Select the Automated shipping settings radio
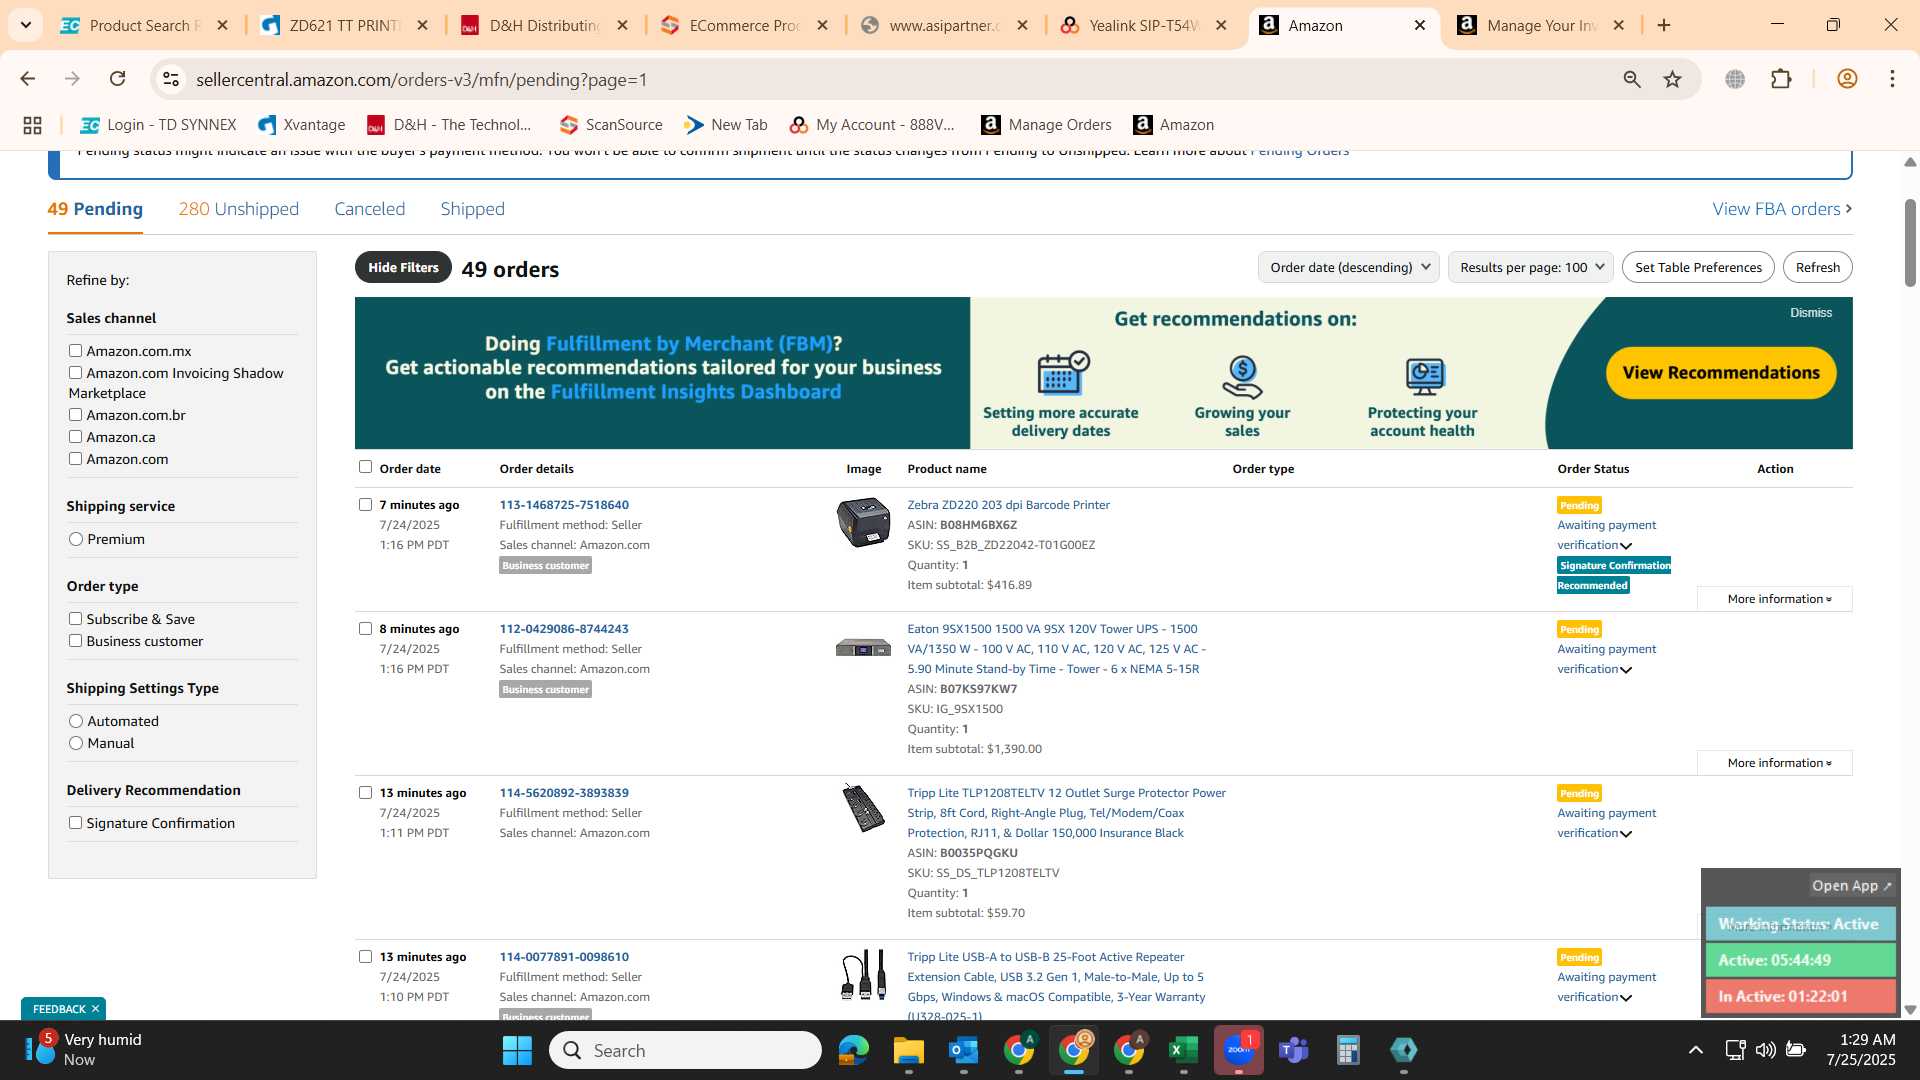Screen dimensions: 1920x1080 (x=76, y=721)
